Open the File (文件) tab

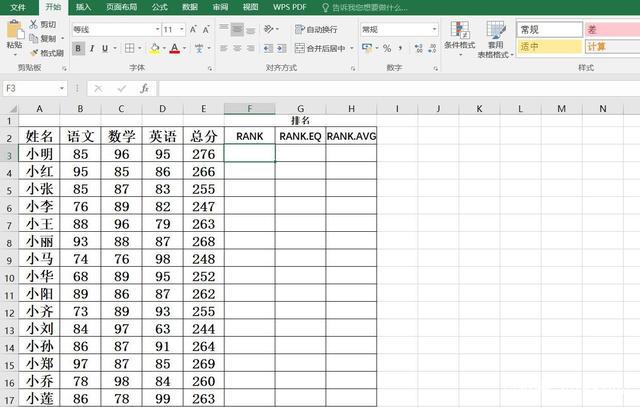tap(18, 7)
